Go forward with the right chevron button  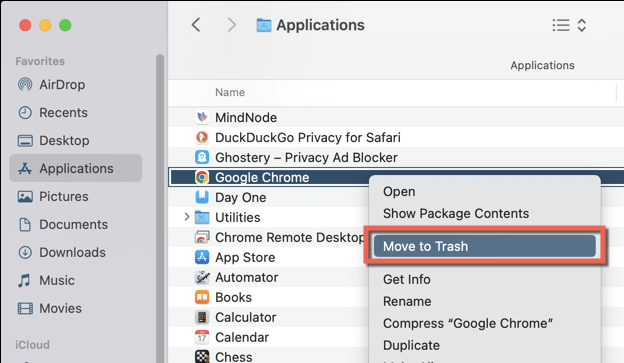click(x=232, y=25)
